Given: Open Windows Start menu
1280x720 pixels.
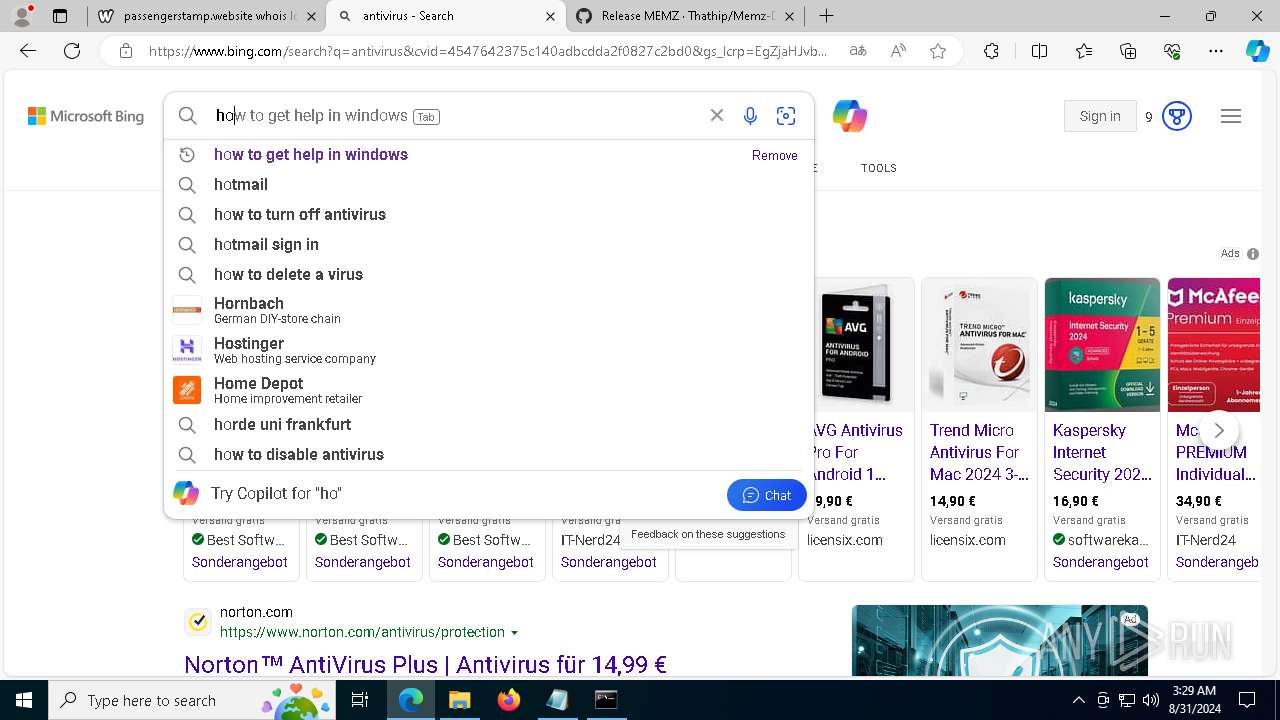Looking at the screenshot, I should tap(24, 700).
